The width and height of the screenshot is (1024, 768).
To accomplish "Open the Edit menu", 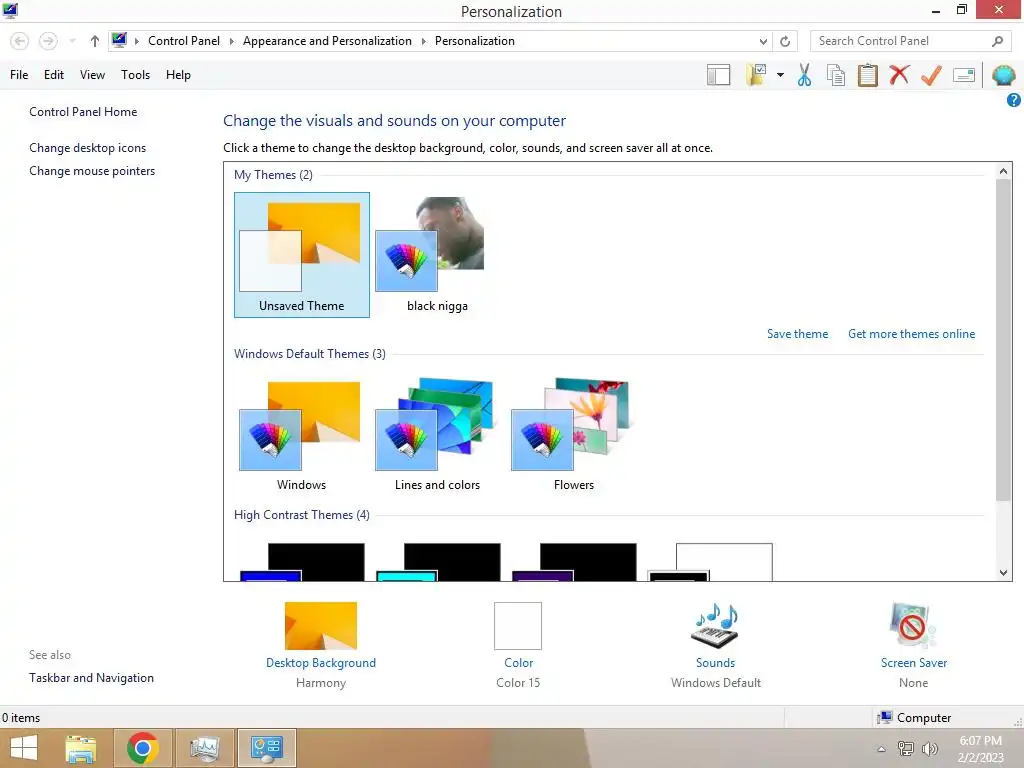I will pos(54,75).
